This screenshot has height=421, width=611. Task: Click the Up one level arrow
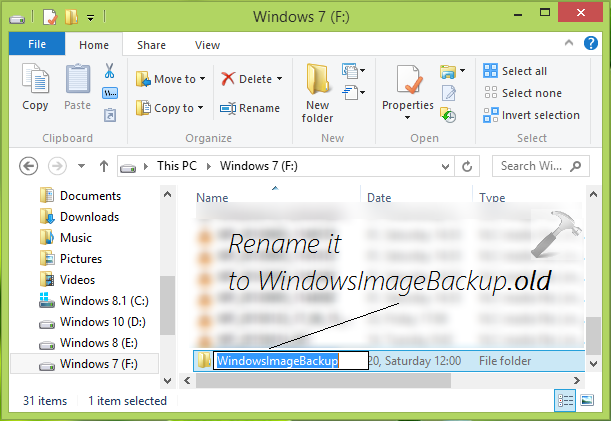pos(104,166)
